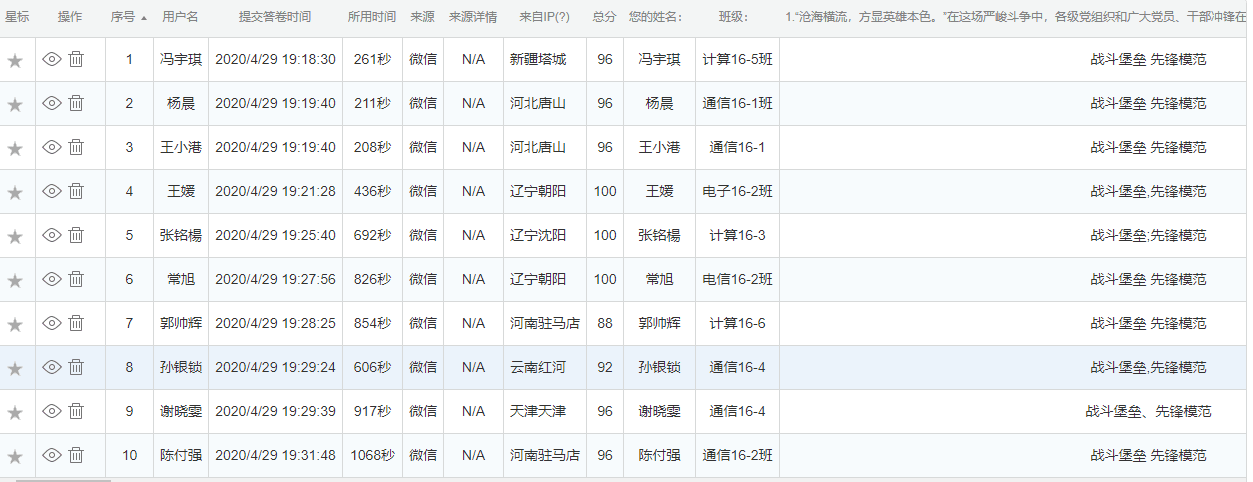Image resolution: width=1253 pixels, height=482 pixels.
Task: Click the 提交答卷时间 column header
Action: tap(274, 17)
